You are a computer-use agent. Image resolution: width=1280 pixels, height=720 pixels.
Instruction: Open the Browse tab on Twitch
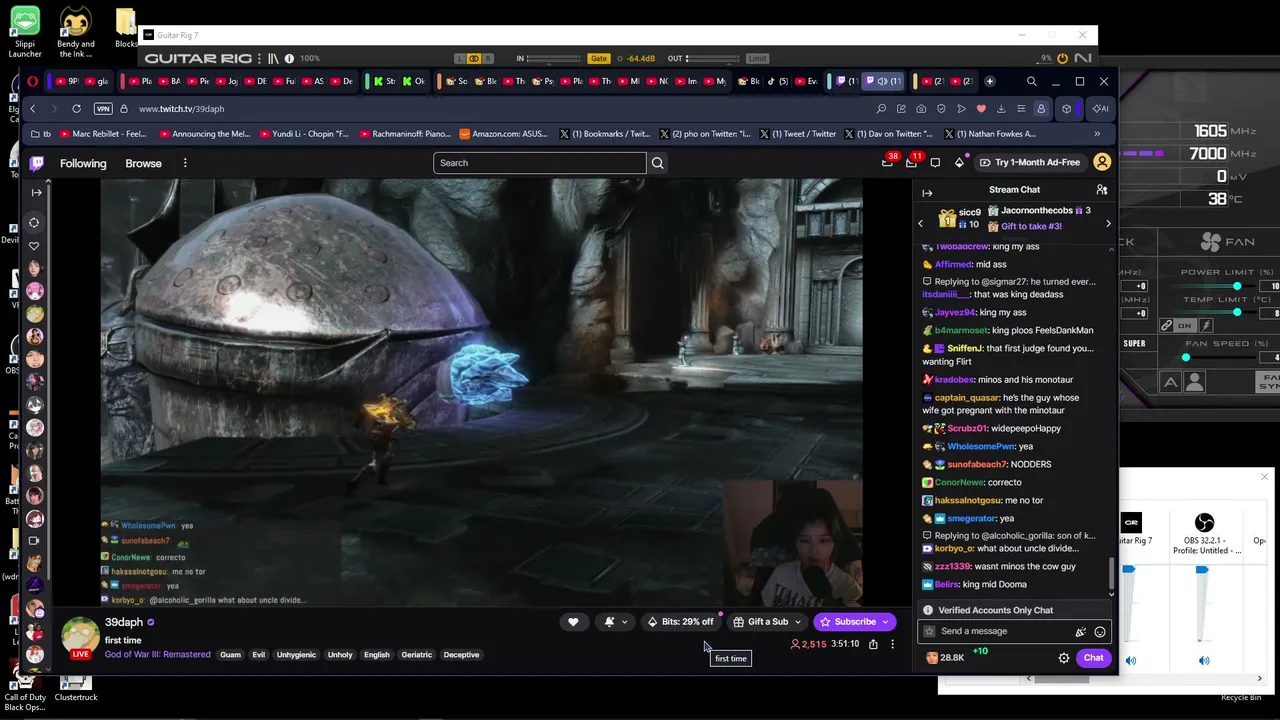point(143,163)
